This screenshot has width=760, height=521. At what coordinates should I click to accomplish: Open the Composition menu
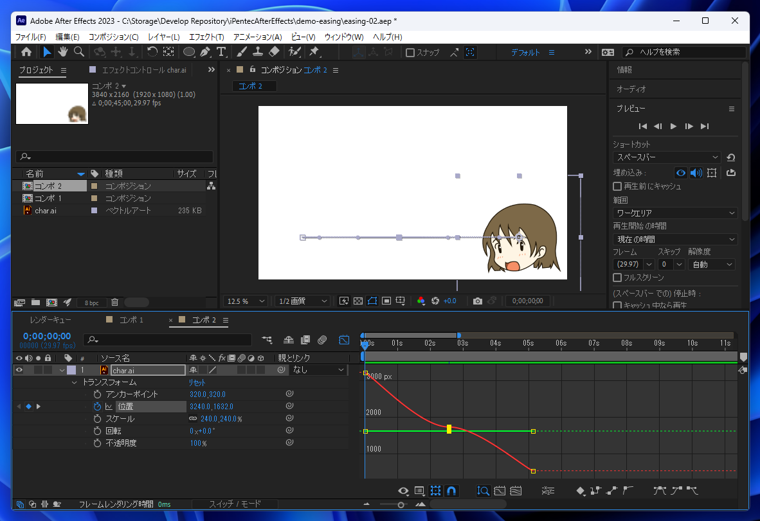113,37
